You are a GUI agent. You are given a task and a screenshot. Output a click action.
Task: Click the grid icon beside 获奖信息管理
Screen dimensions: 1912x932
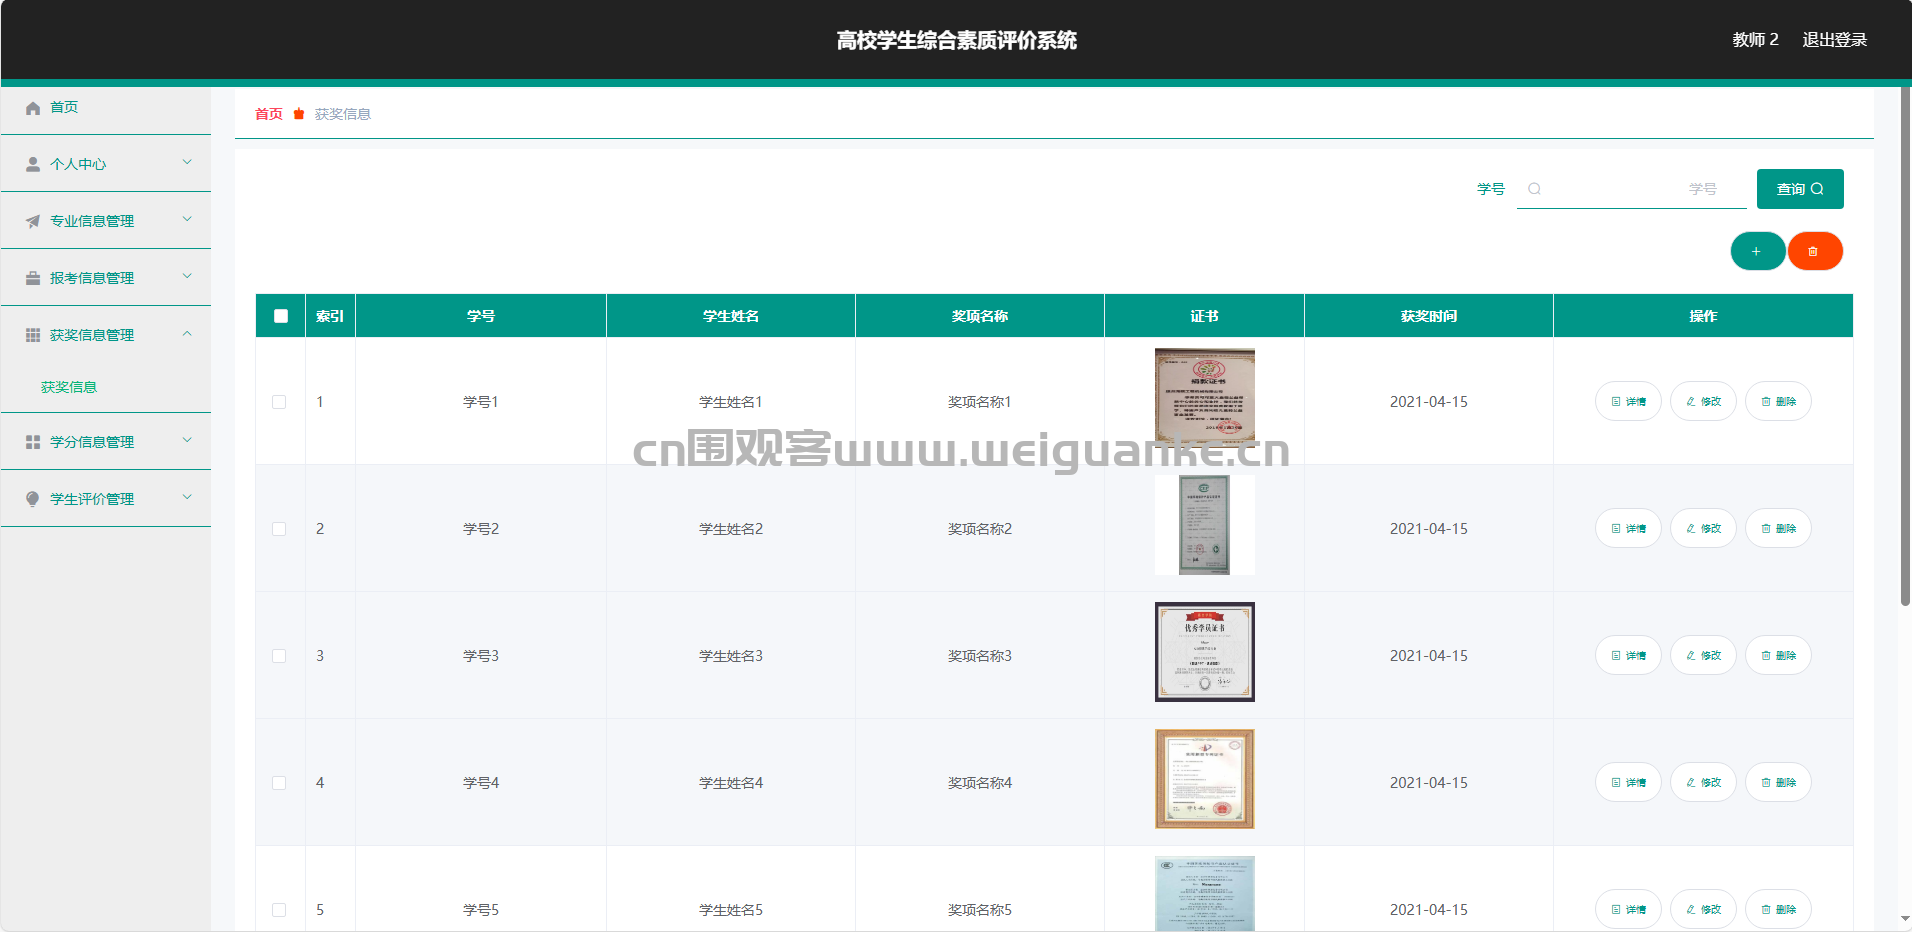33,335
